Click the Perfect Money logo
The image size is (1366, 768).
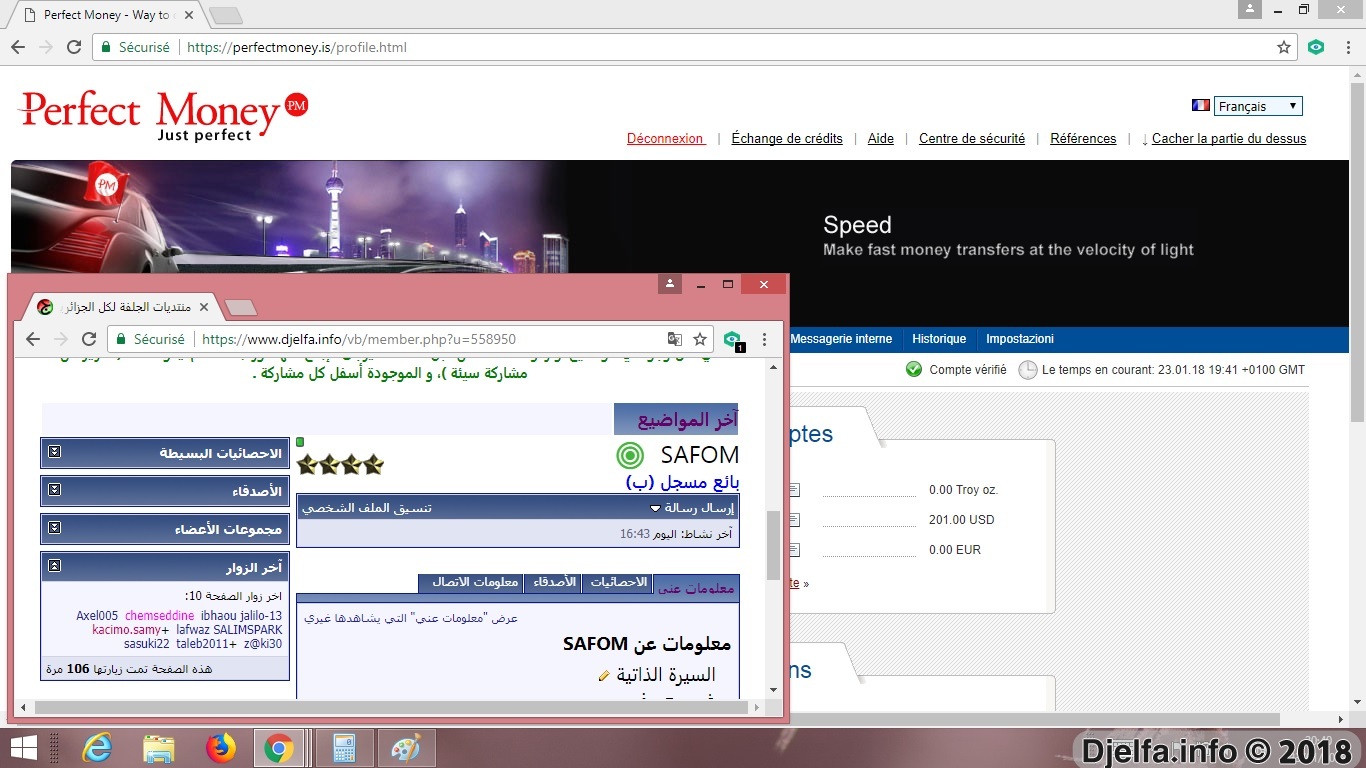[163, 115]
